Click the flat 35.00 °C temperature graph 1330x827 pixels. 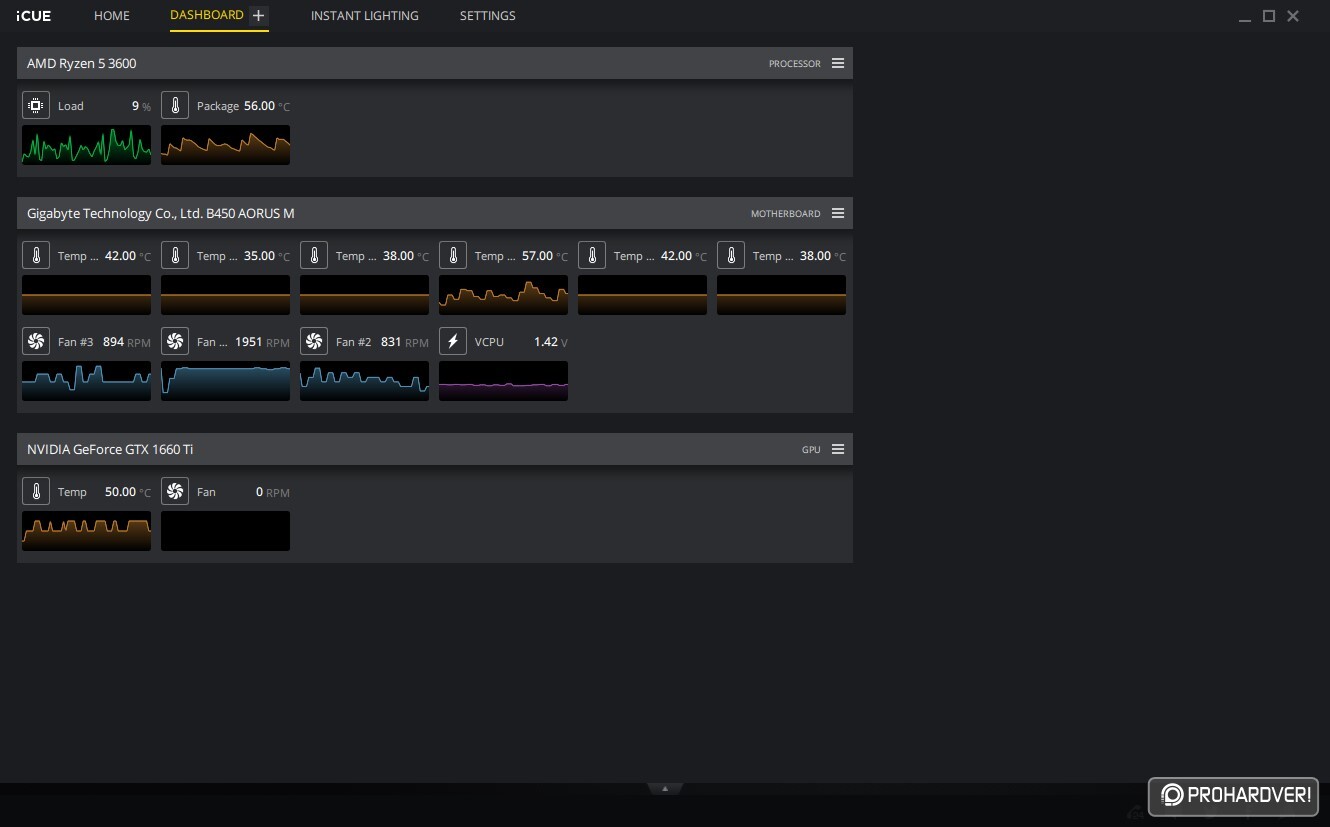tap(225, 295)
